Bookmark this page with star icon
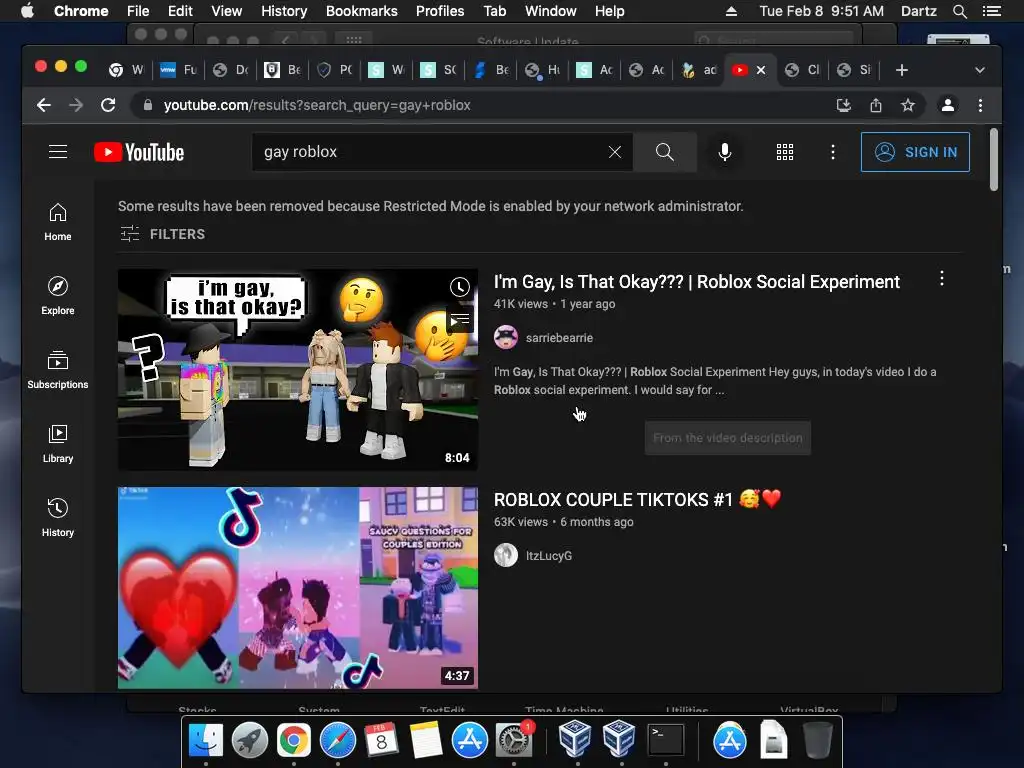The height and width of the screenshot is (768, 1024). (908, 105)
